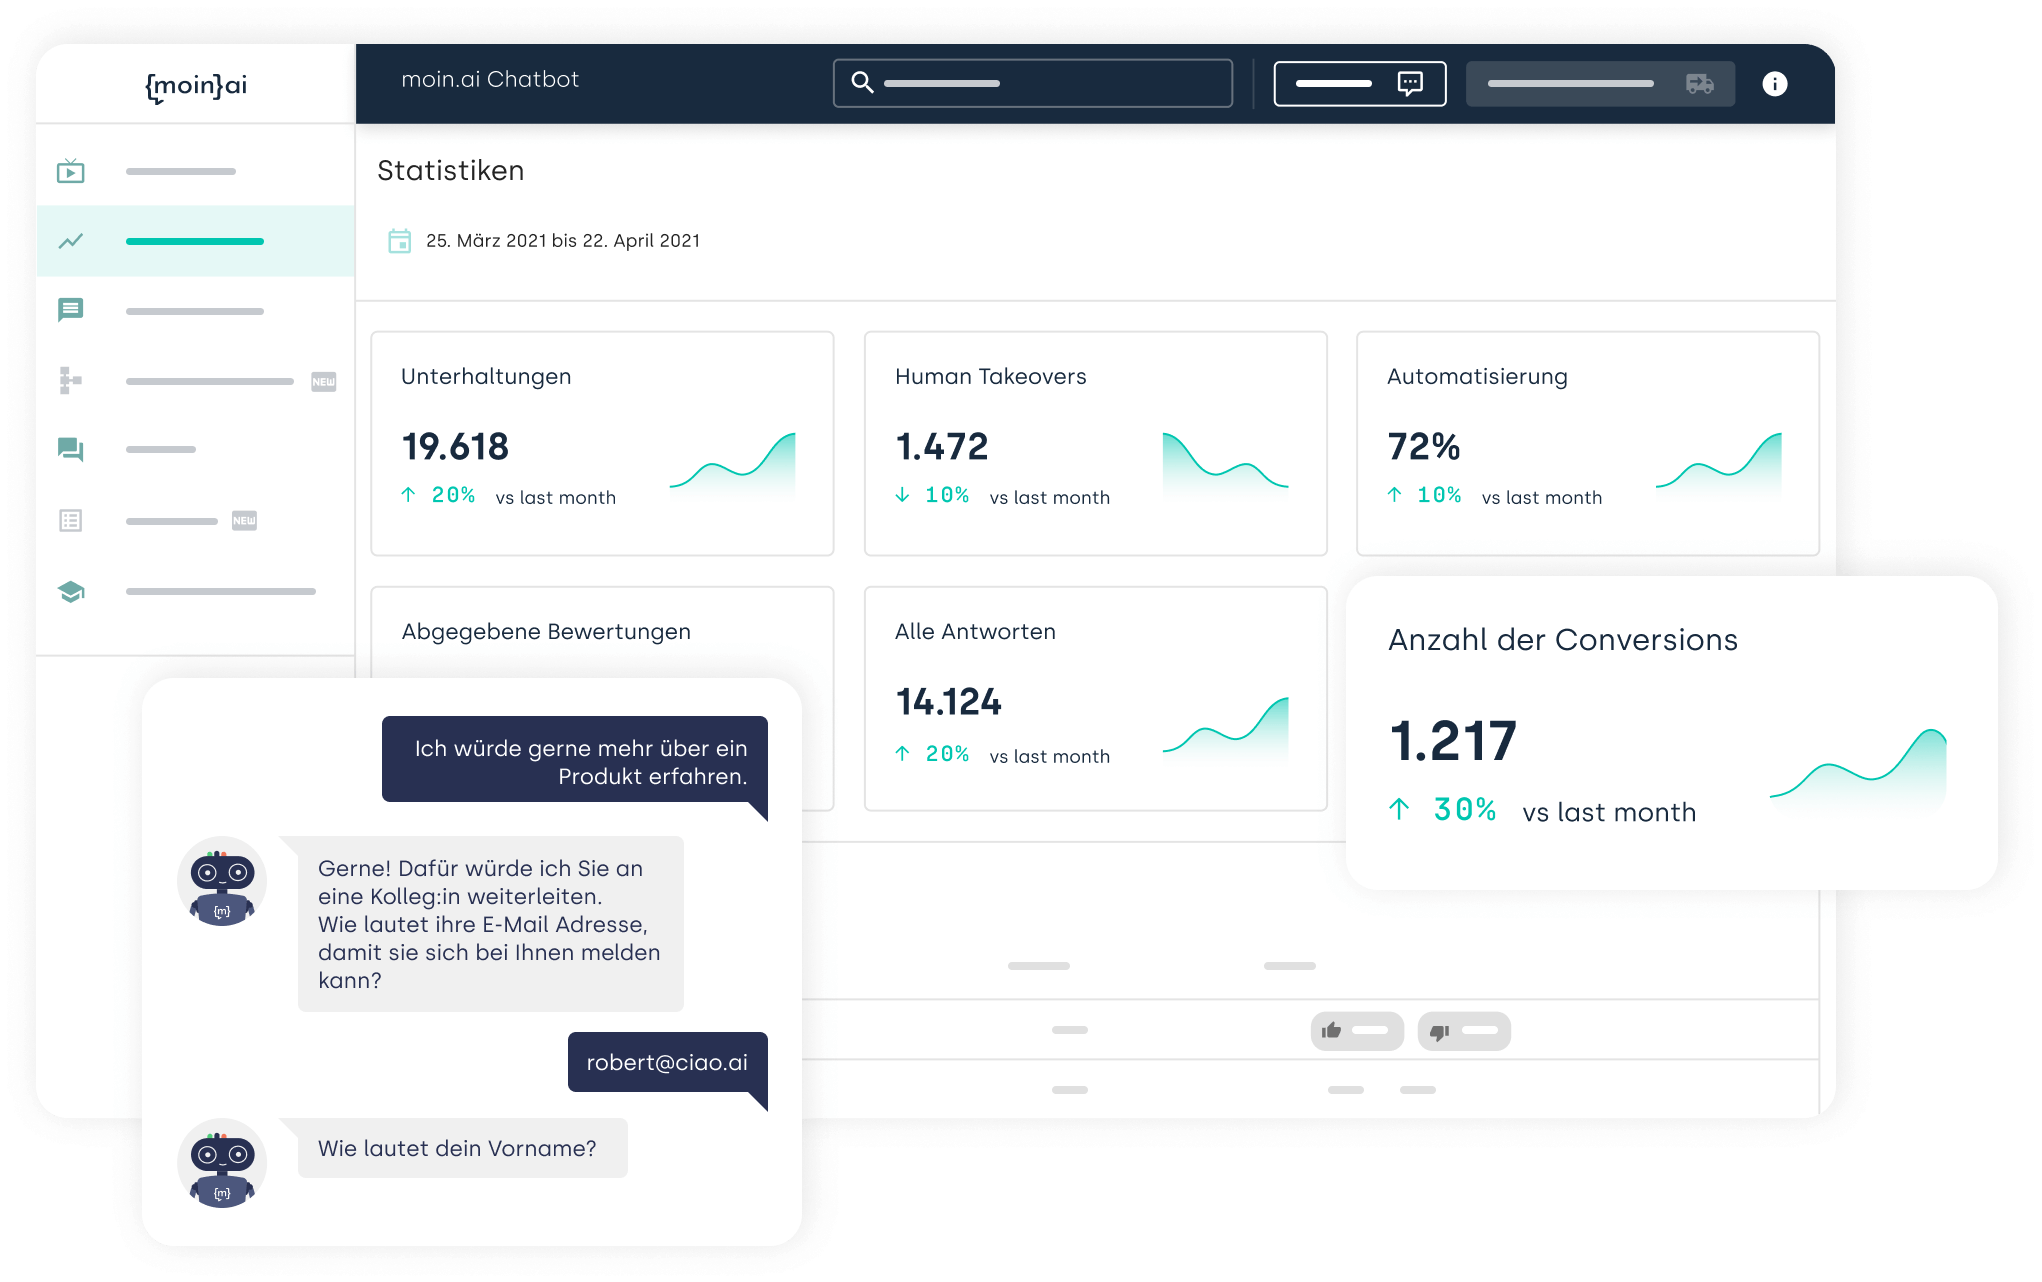Open the calendar date picker icon

399,241
